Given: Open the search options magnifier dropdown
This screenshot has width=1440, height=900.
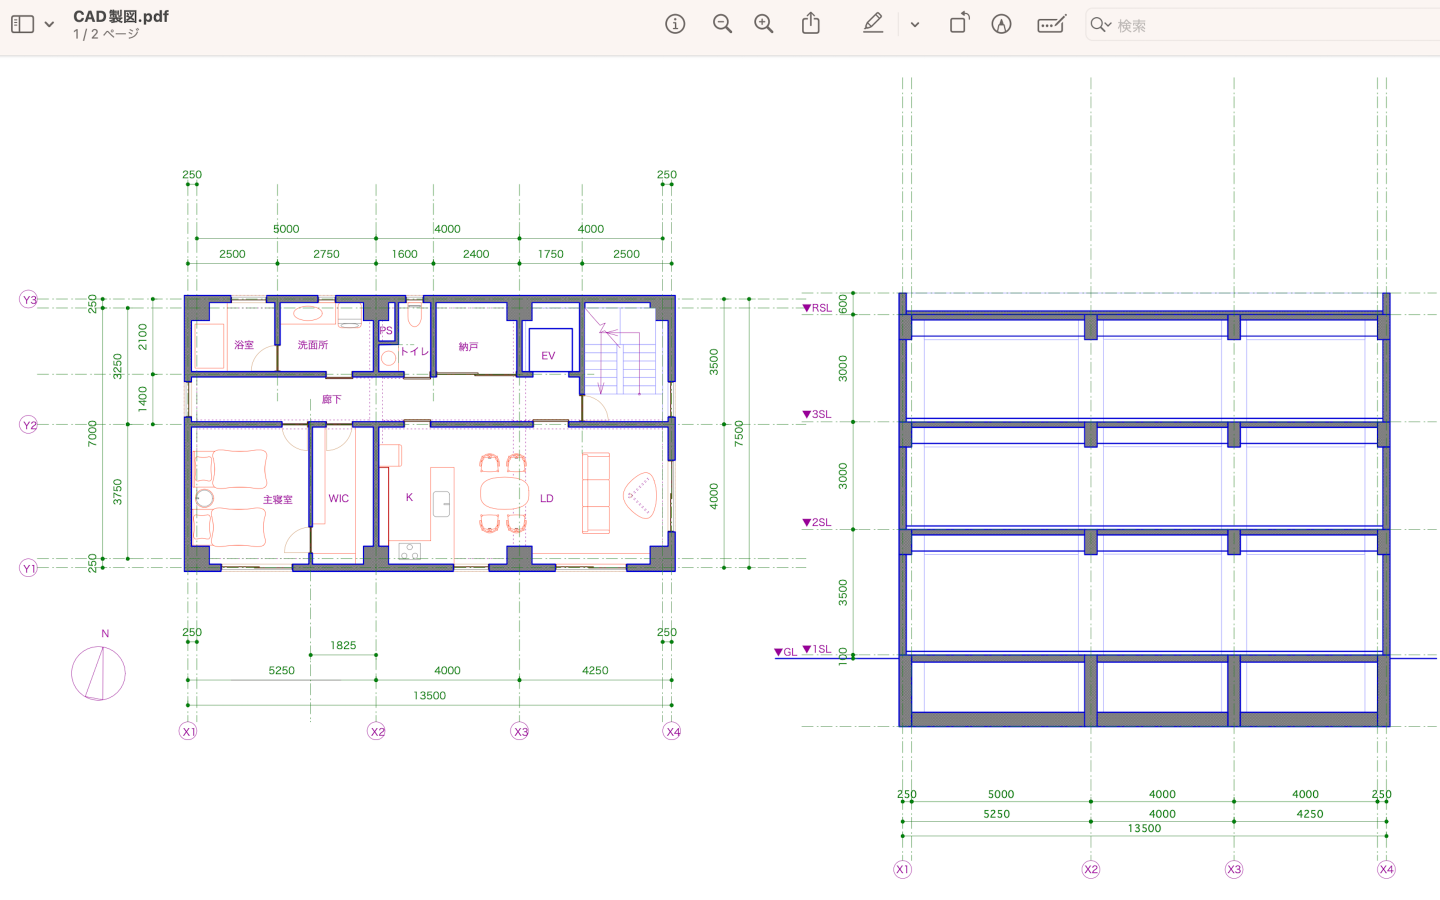Looking at the screenshot, I should [1100, 25].
